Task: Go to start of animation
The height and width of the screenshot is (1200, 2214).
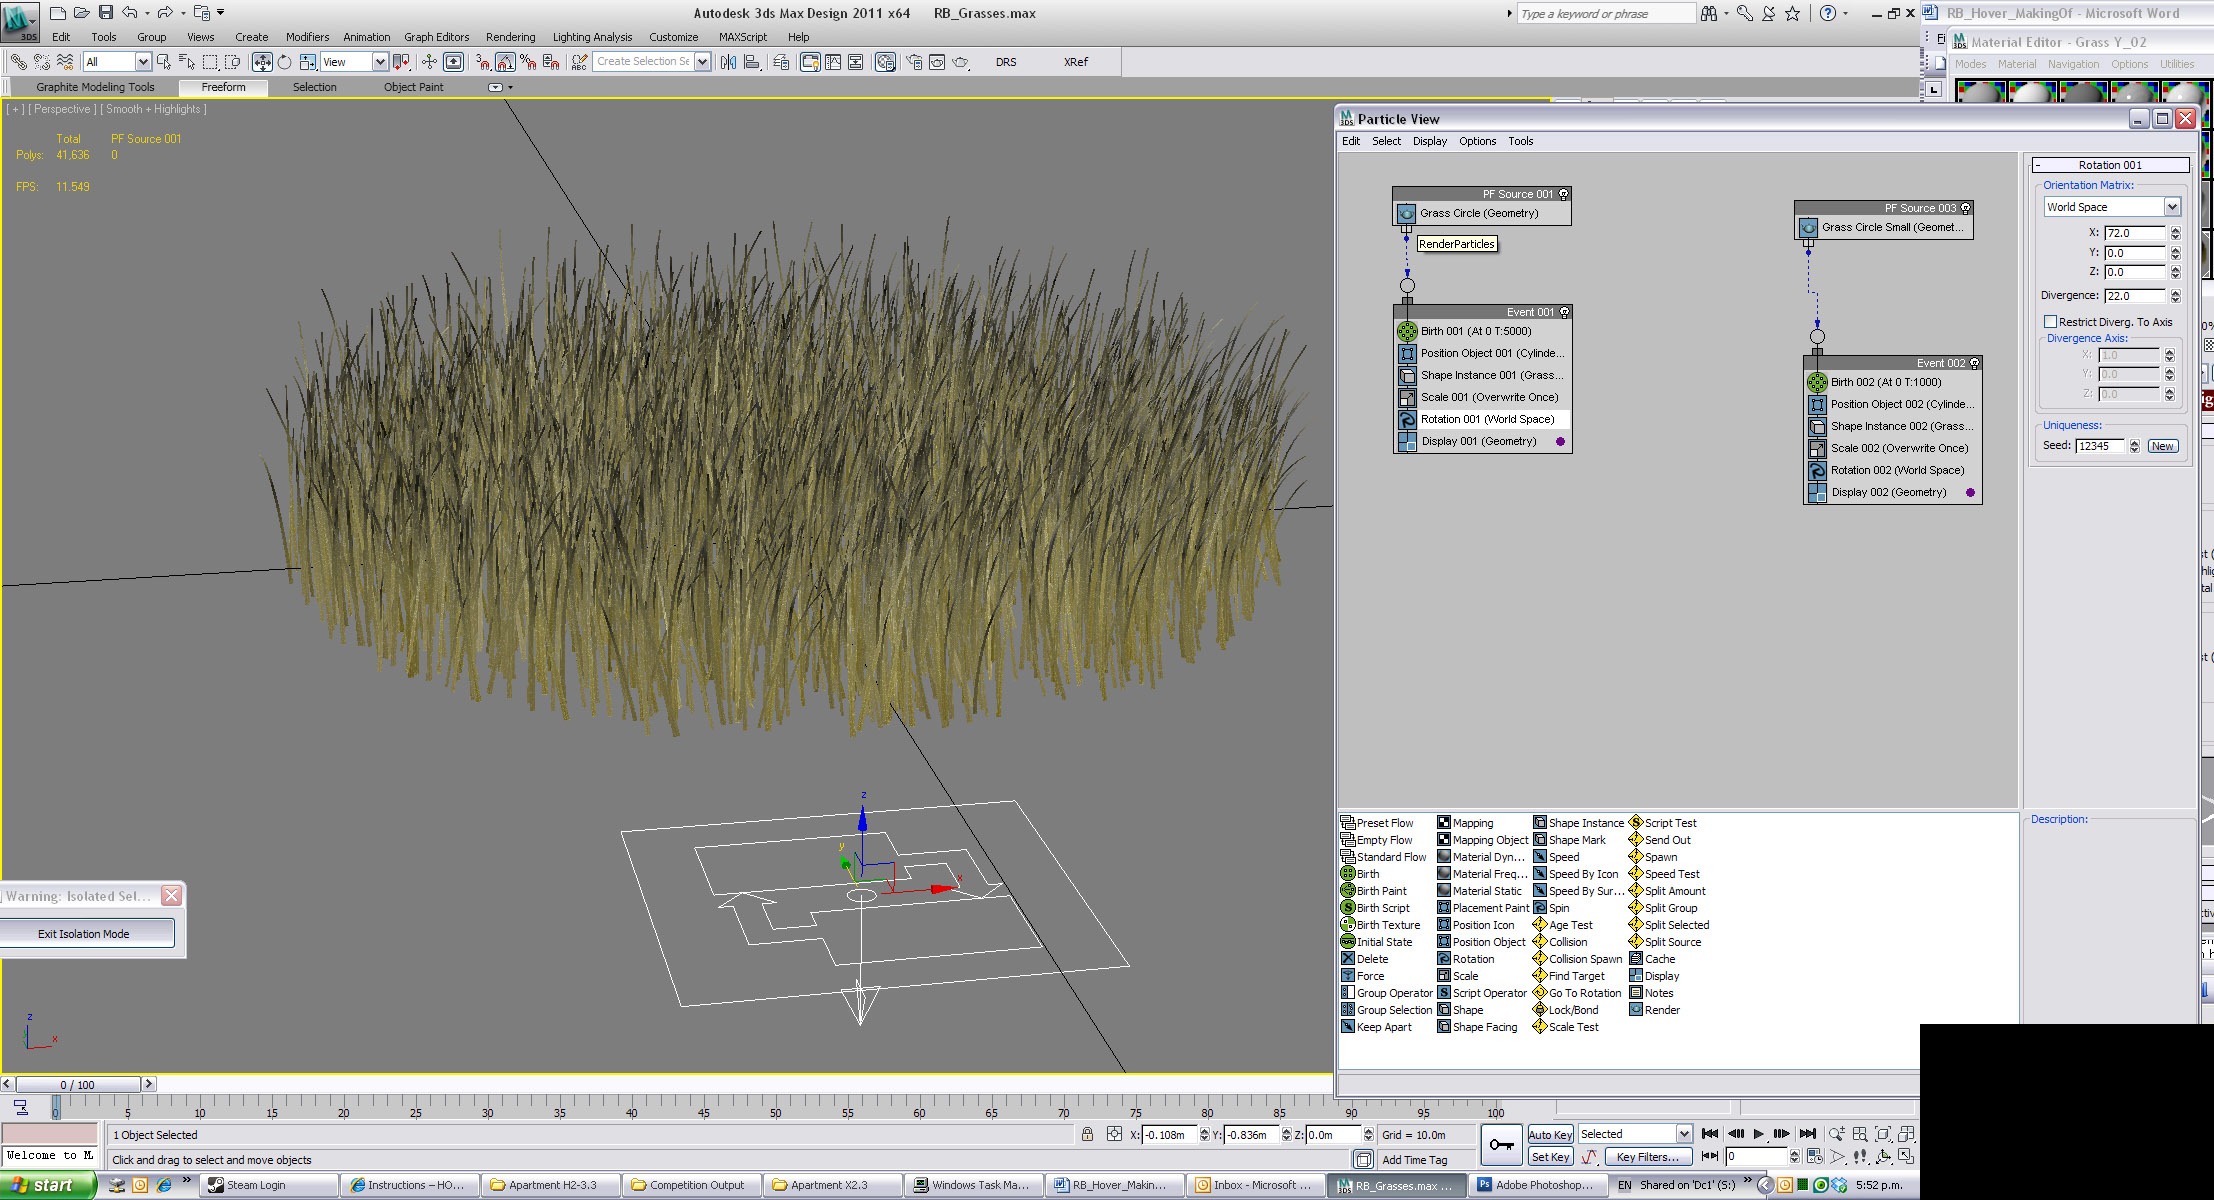Action: (1711, 1134)
